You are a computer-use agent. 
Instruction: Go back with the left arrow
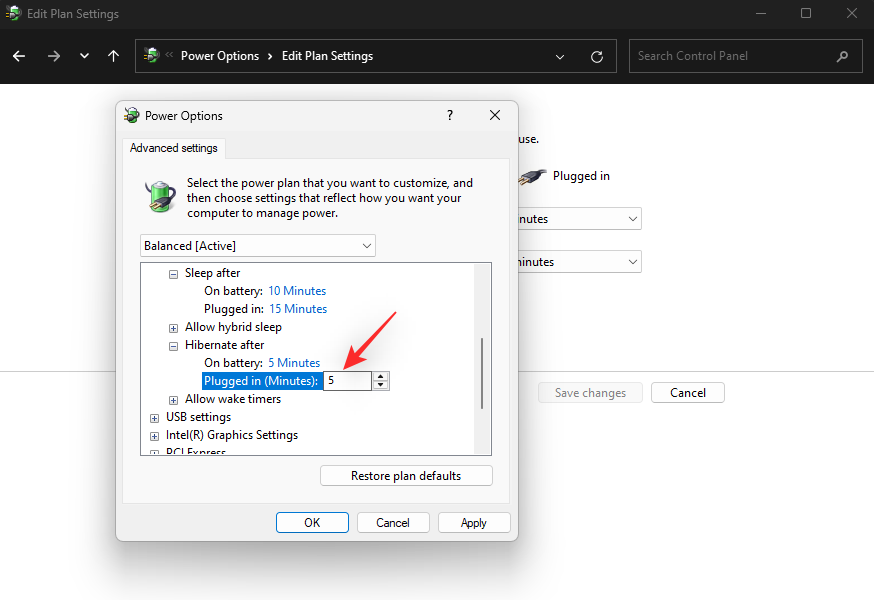tap(19, 56)
